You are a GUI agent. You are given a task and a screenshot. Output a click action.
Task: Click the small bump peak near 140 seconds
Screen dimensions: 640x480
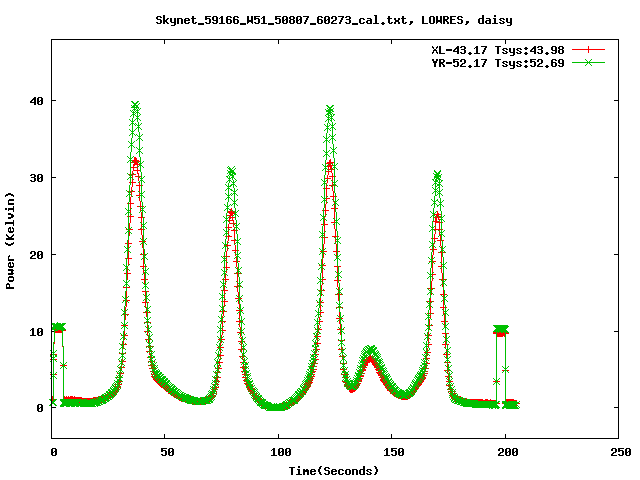pos(370,351)
